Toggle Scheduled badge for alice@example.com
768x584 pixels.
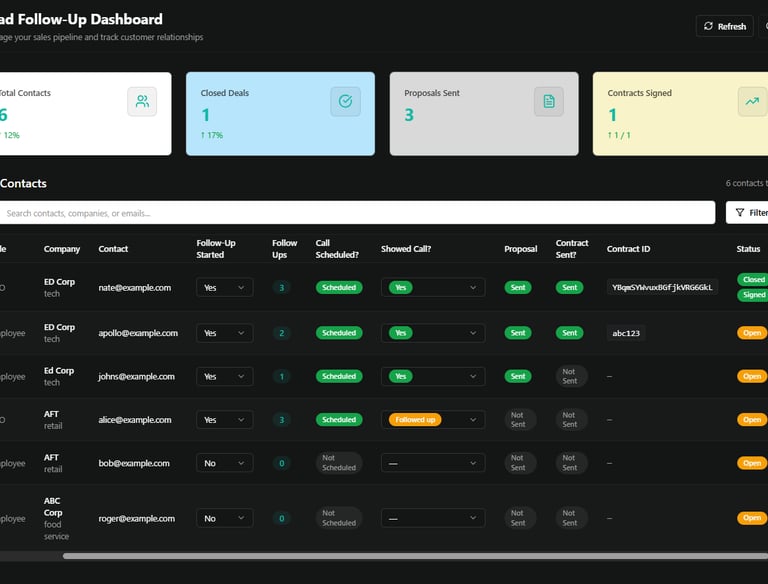point(339,420)
